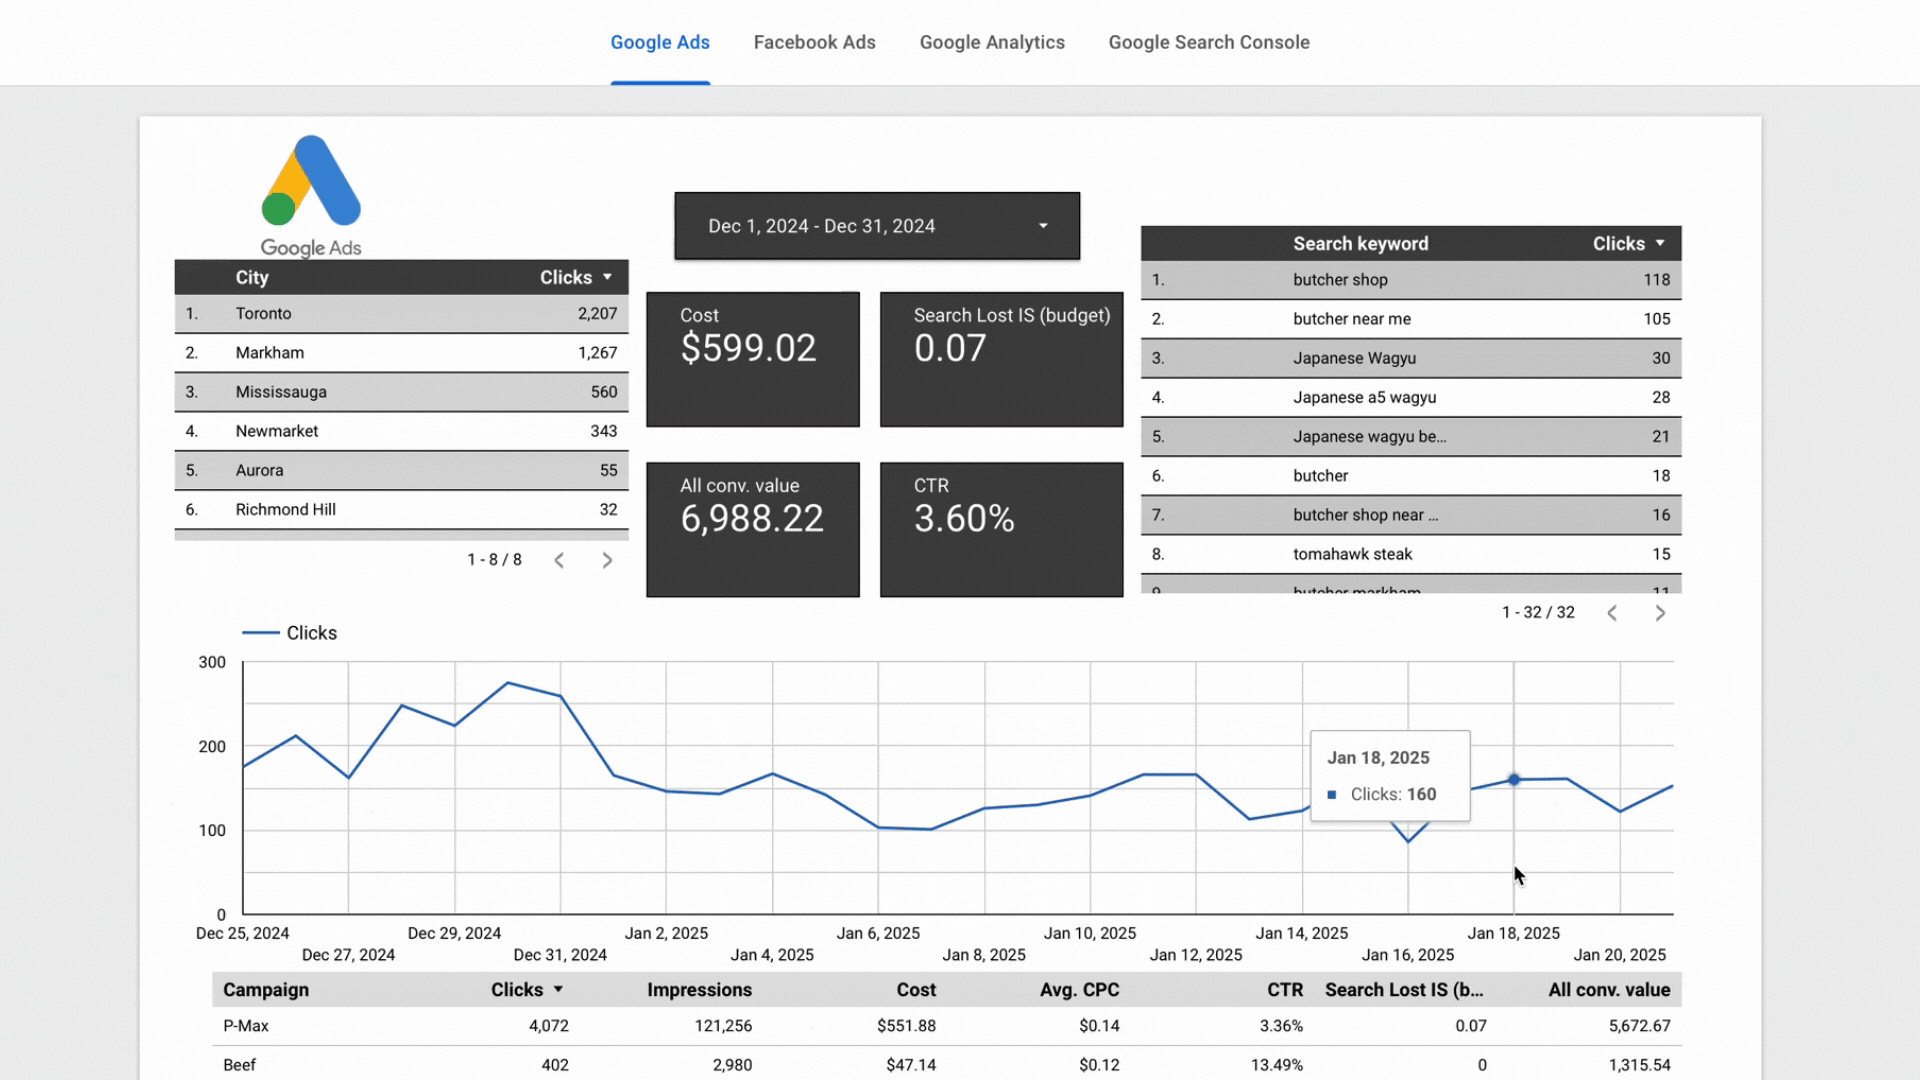Select the Markham city row
Image resolution: width=1920 pixels, height=1080 pixels.
tap(401, 352)
